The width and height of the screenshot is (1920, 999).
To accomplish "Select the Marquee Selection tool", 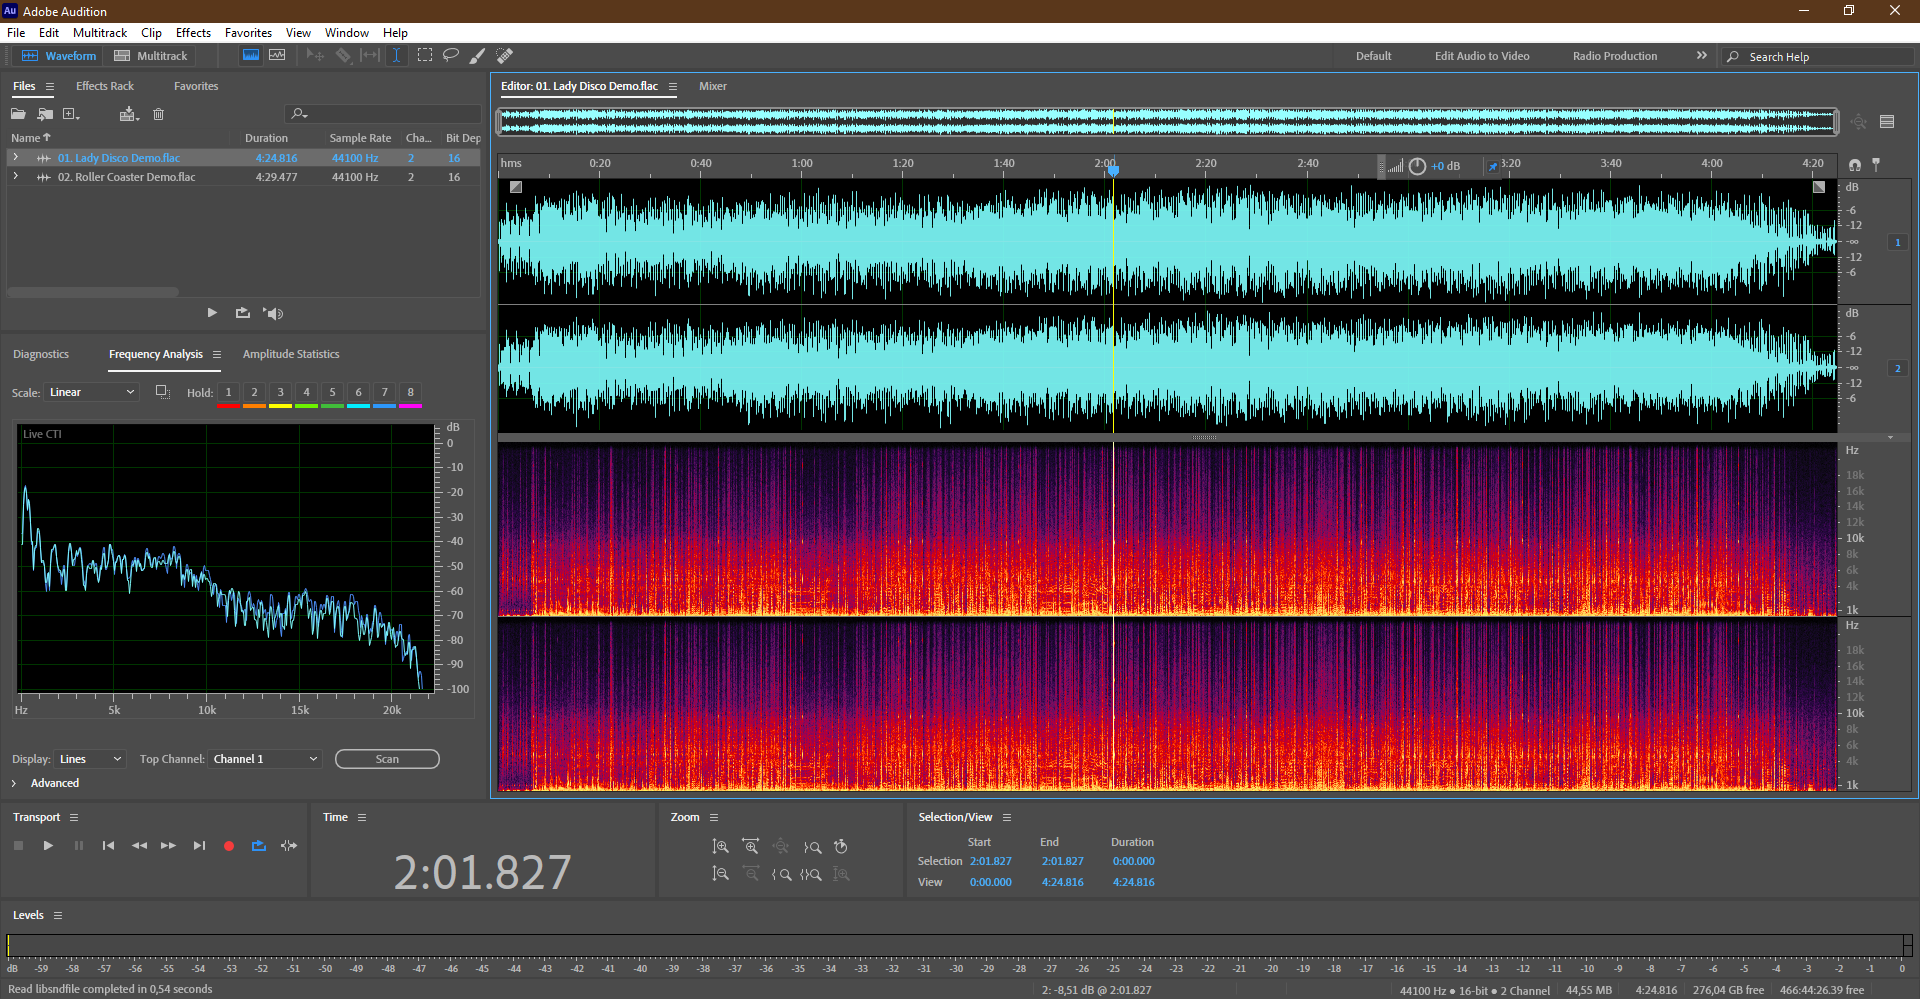I will 425,56.
